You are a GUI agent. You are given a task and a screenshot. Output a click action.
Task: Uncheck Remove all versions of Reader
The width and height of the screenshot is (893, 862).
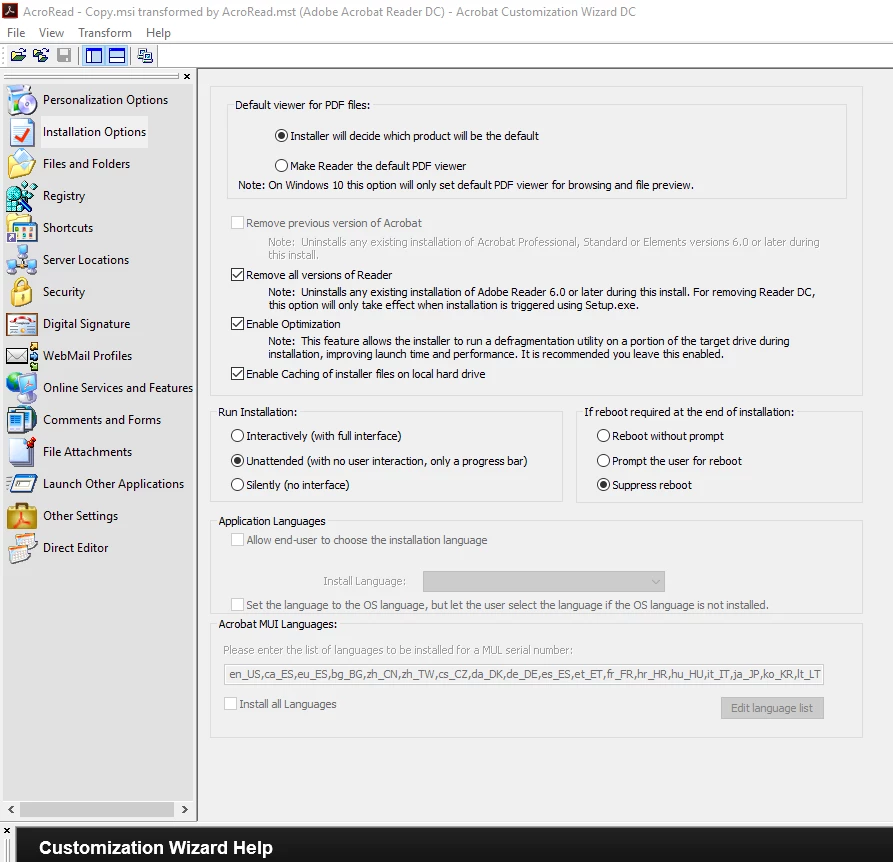click(x=237, y=275)
